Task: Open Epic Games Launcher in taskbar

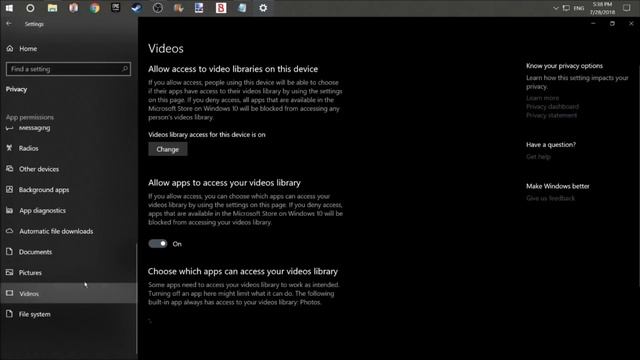Action: [x=116, y=8]
